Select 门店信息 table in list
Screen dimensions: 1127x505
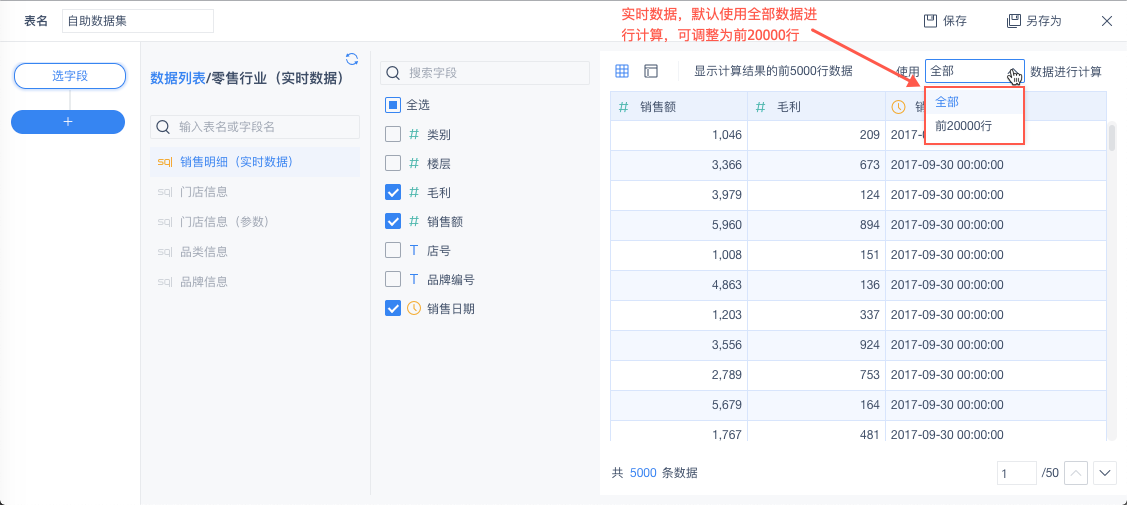[x=204, y=191]
